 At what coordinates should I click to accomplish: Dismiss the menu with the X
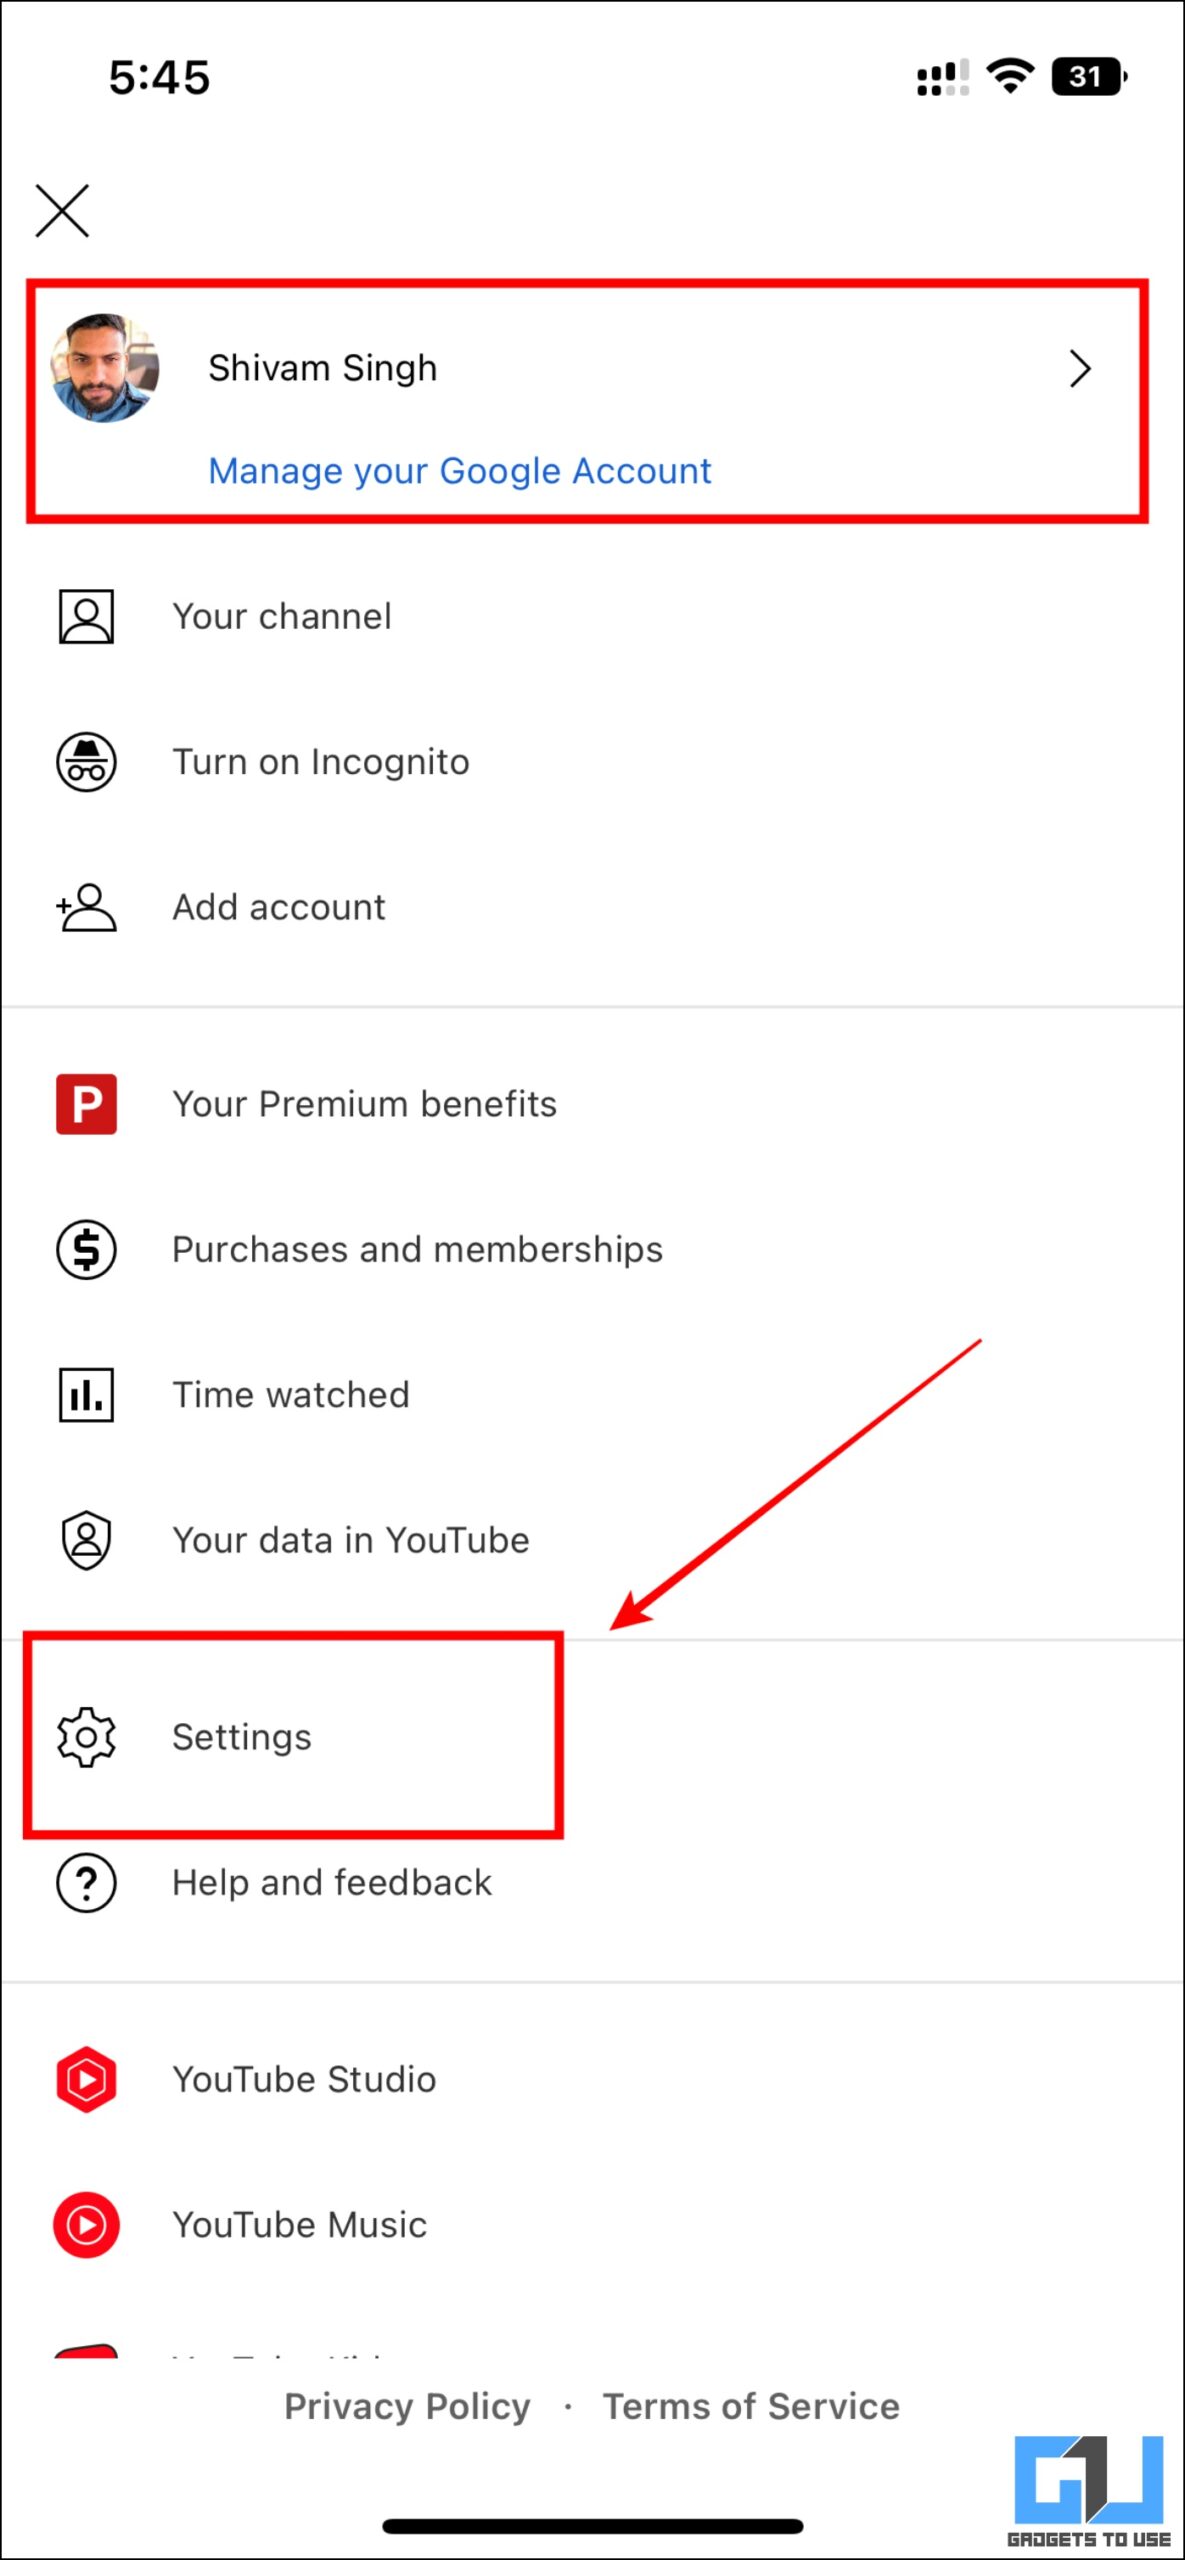pyautogui.click(x=62, y=211)
